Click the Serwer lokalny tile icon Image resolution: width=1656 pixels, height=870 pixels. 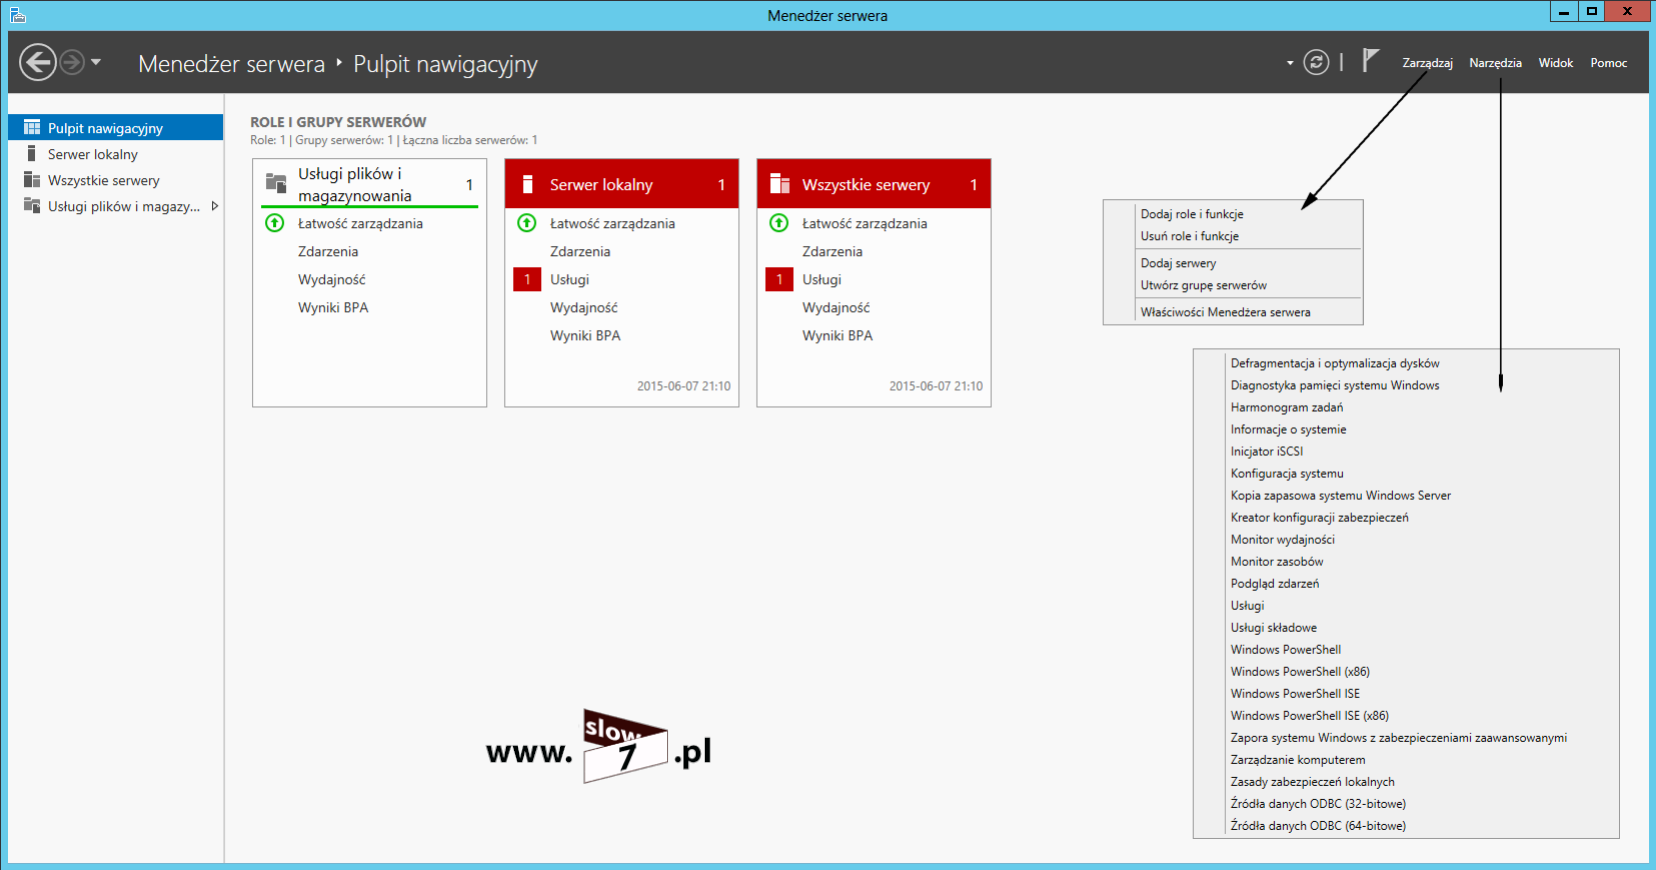(x=528, y=185)
